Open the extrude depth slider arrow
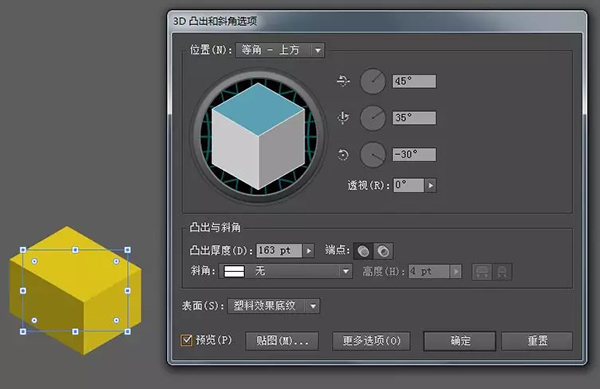Screen dimensions: 600x389 click(x=308, y=251)
